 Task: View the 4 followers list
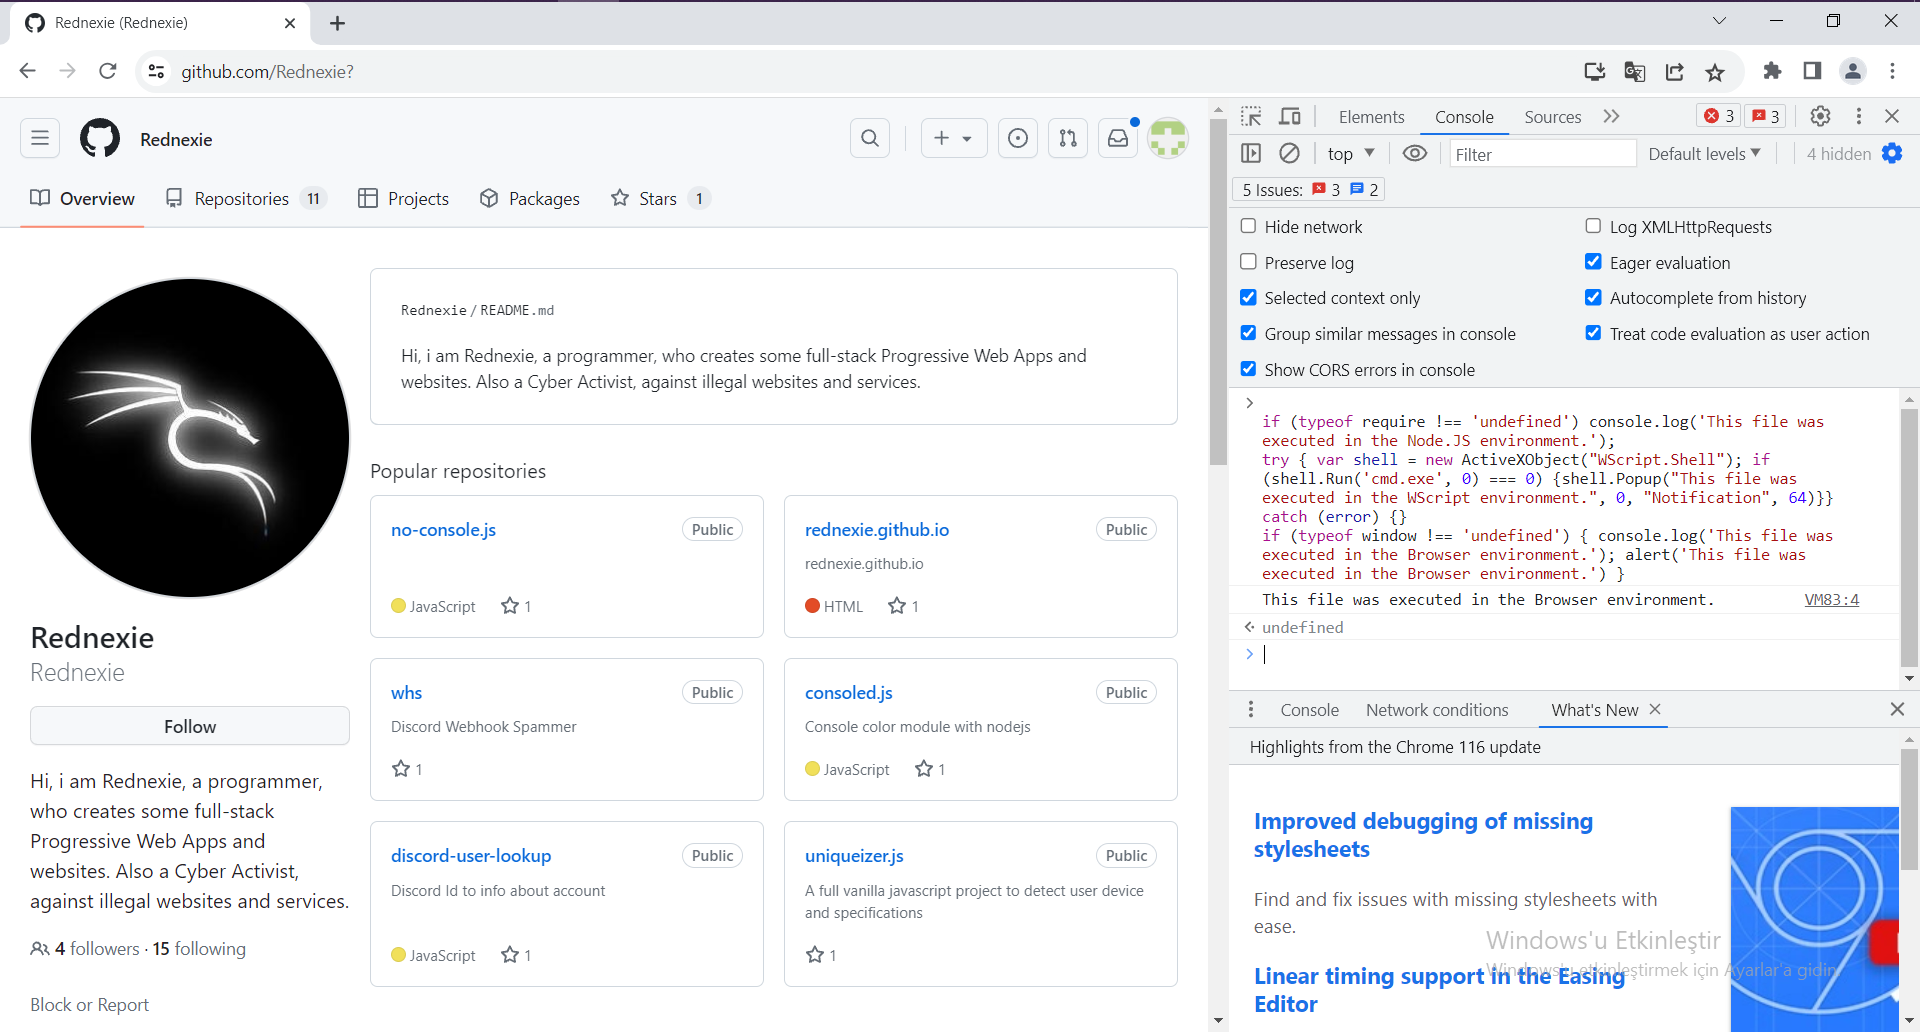pos(97,948)
